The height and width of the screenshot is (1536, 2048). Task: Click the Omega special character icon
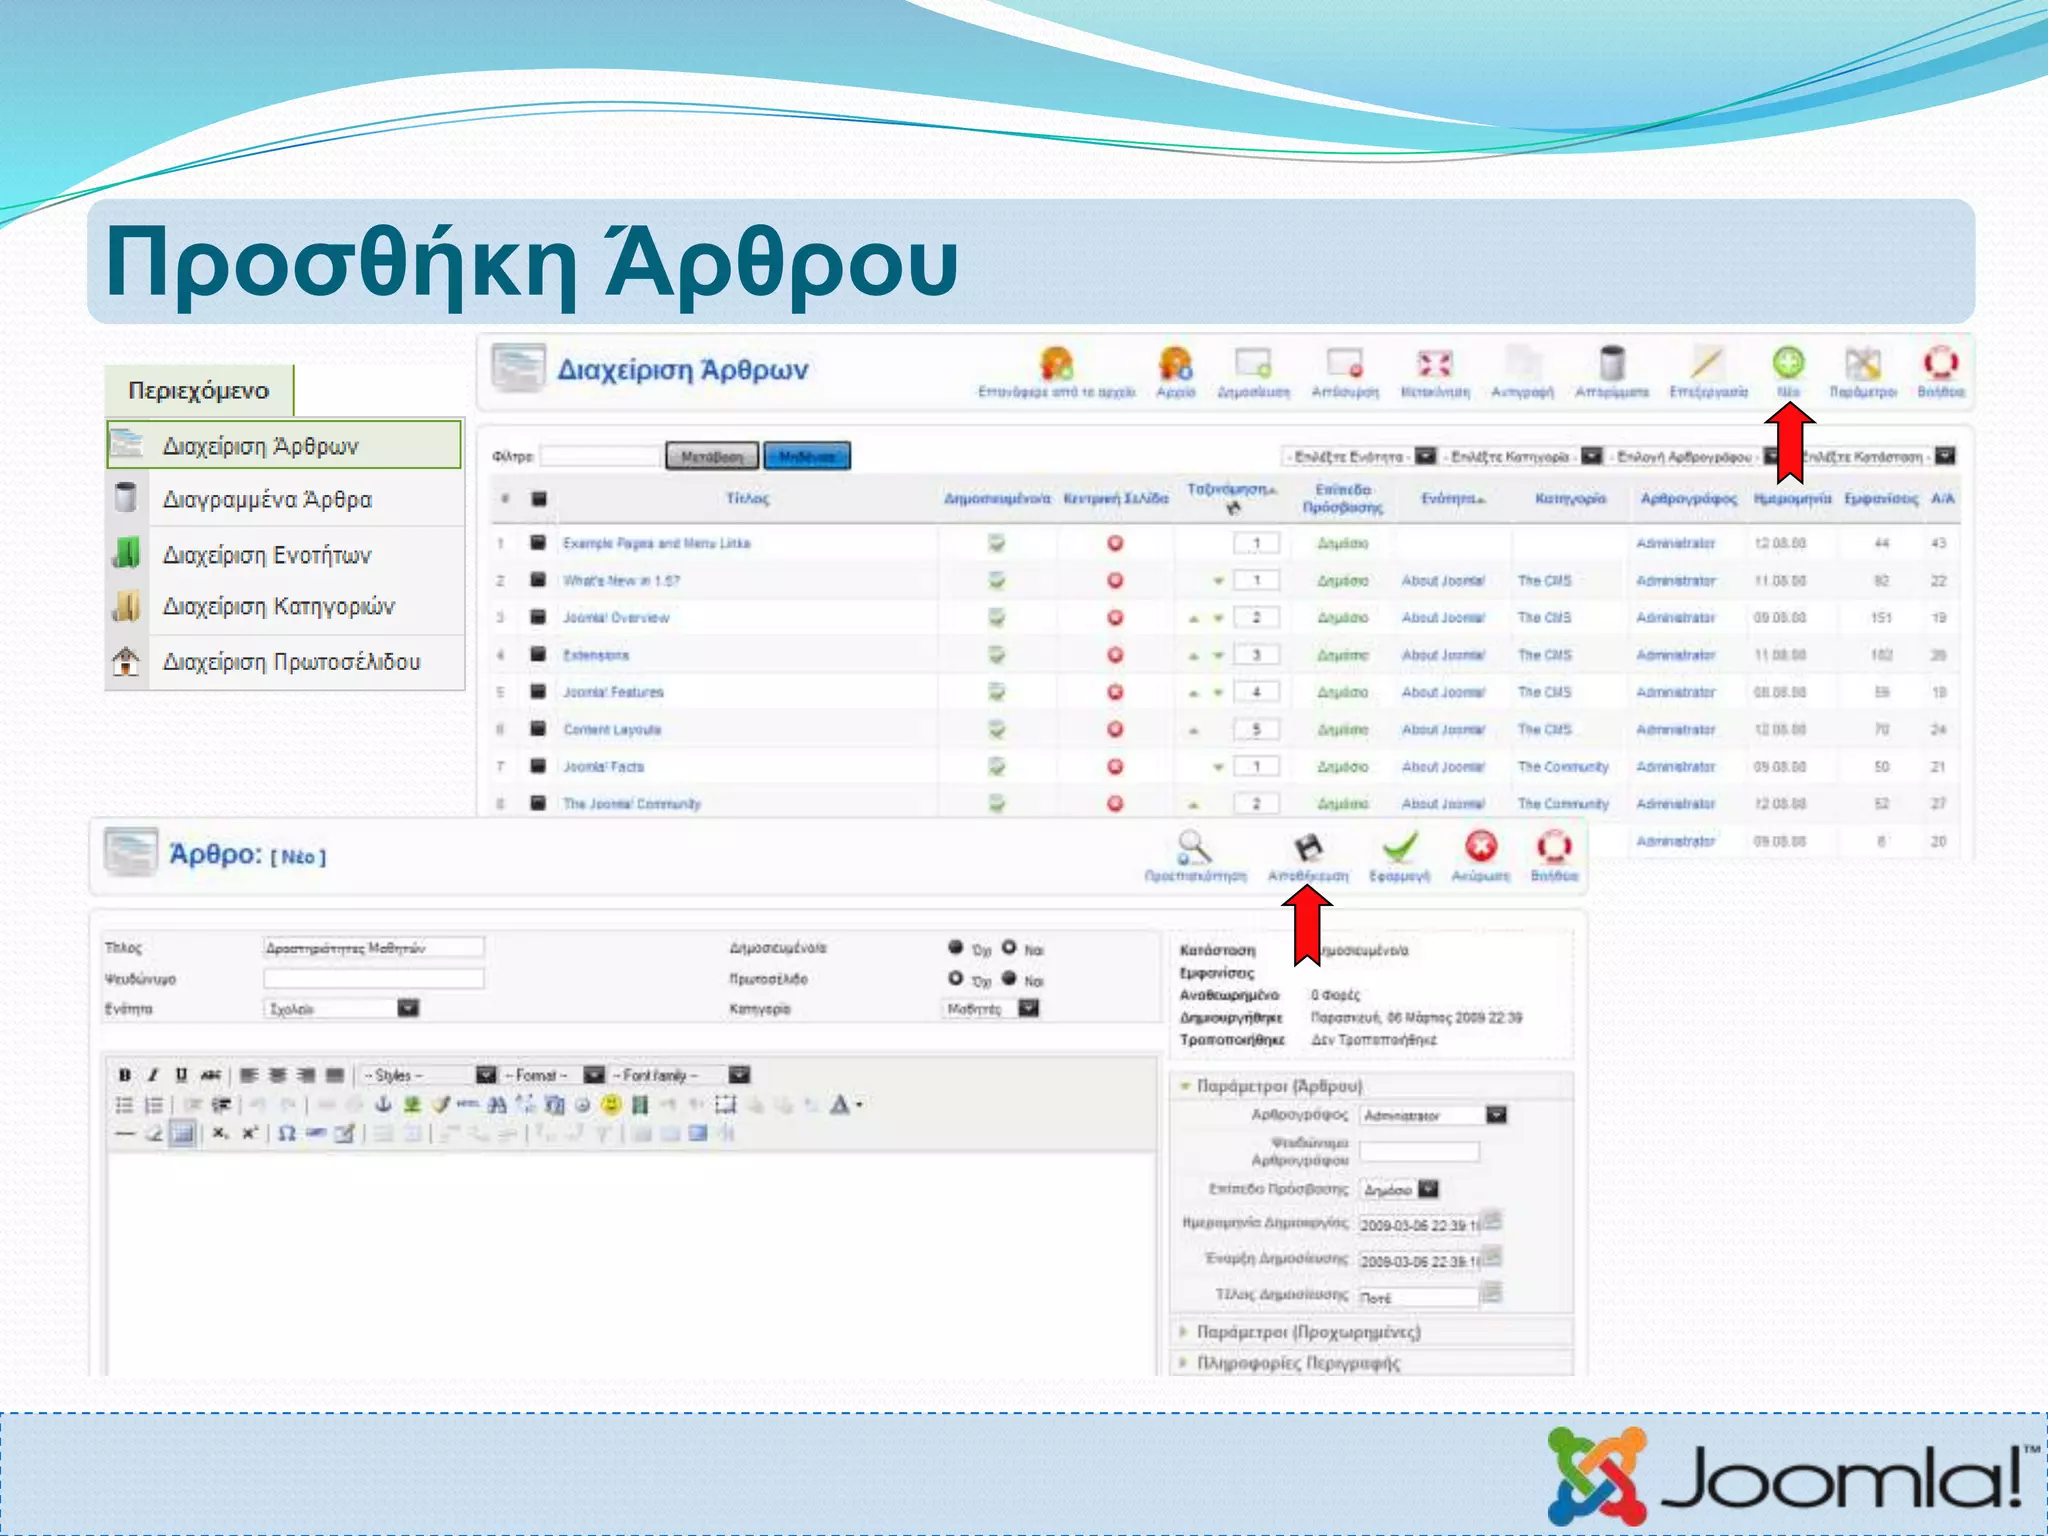point(286,1134)
